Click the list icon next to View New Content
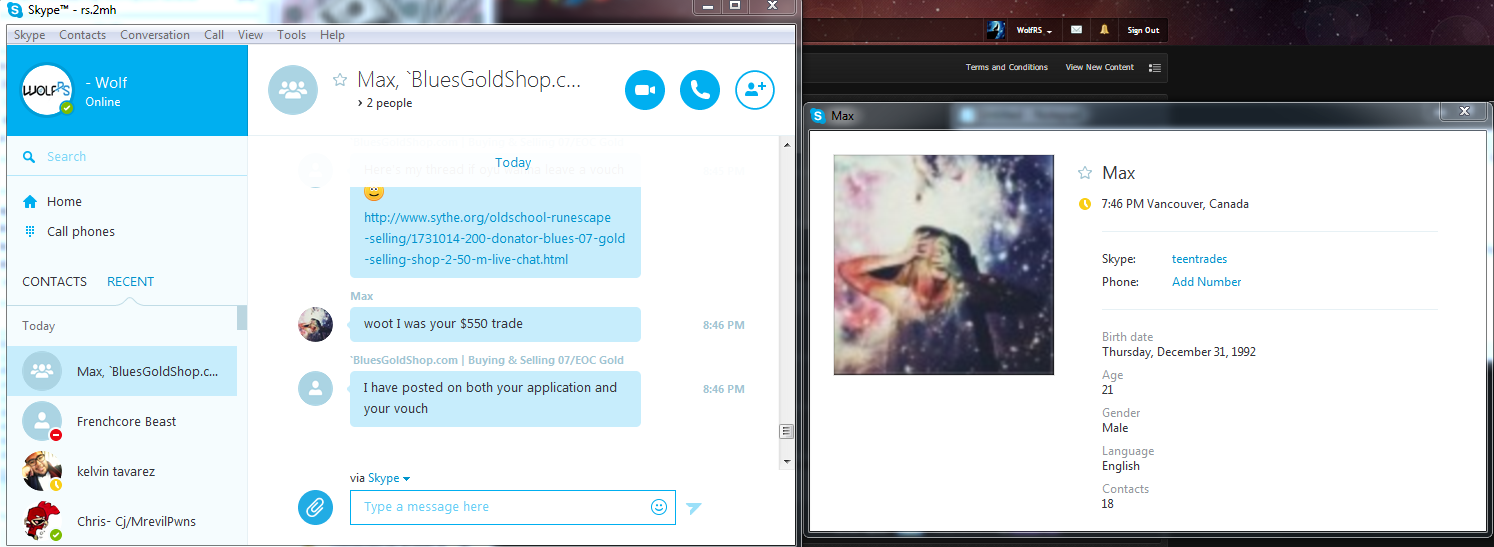The width and height of the screenshot is (1494, 547). coord(1155,68)
